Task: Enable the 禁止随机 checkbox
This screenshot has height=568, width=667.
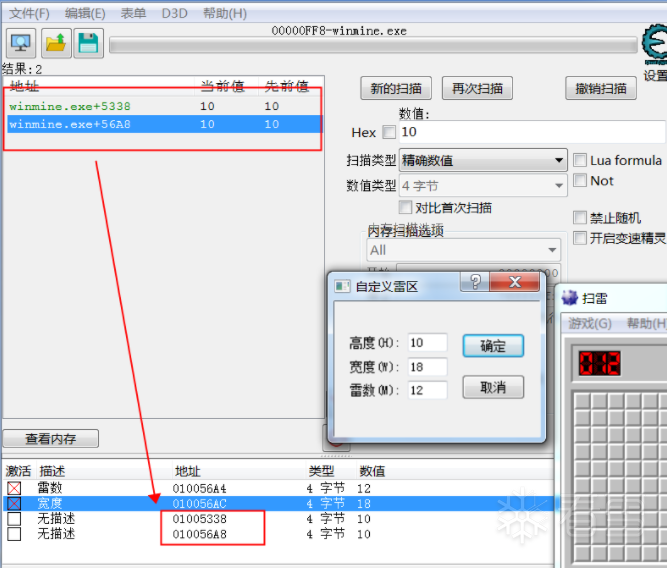Action: (x=580, y=217)
